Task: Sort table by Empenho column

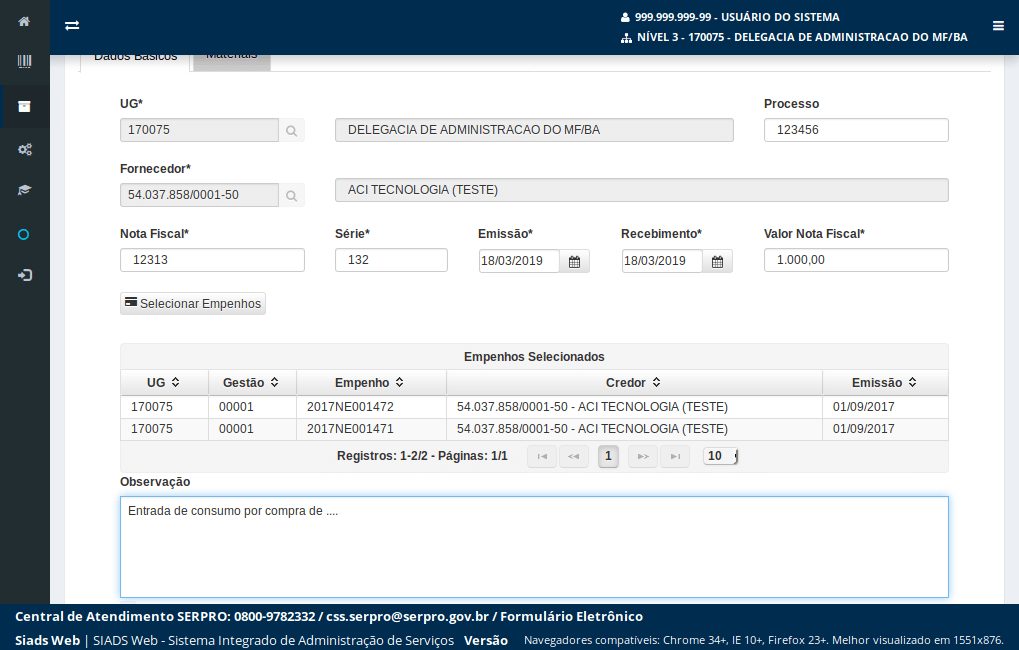Action: (x=371, y=383)
